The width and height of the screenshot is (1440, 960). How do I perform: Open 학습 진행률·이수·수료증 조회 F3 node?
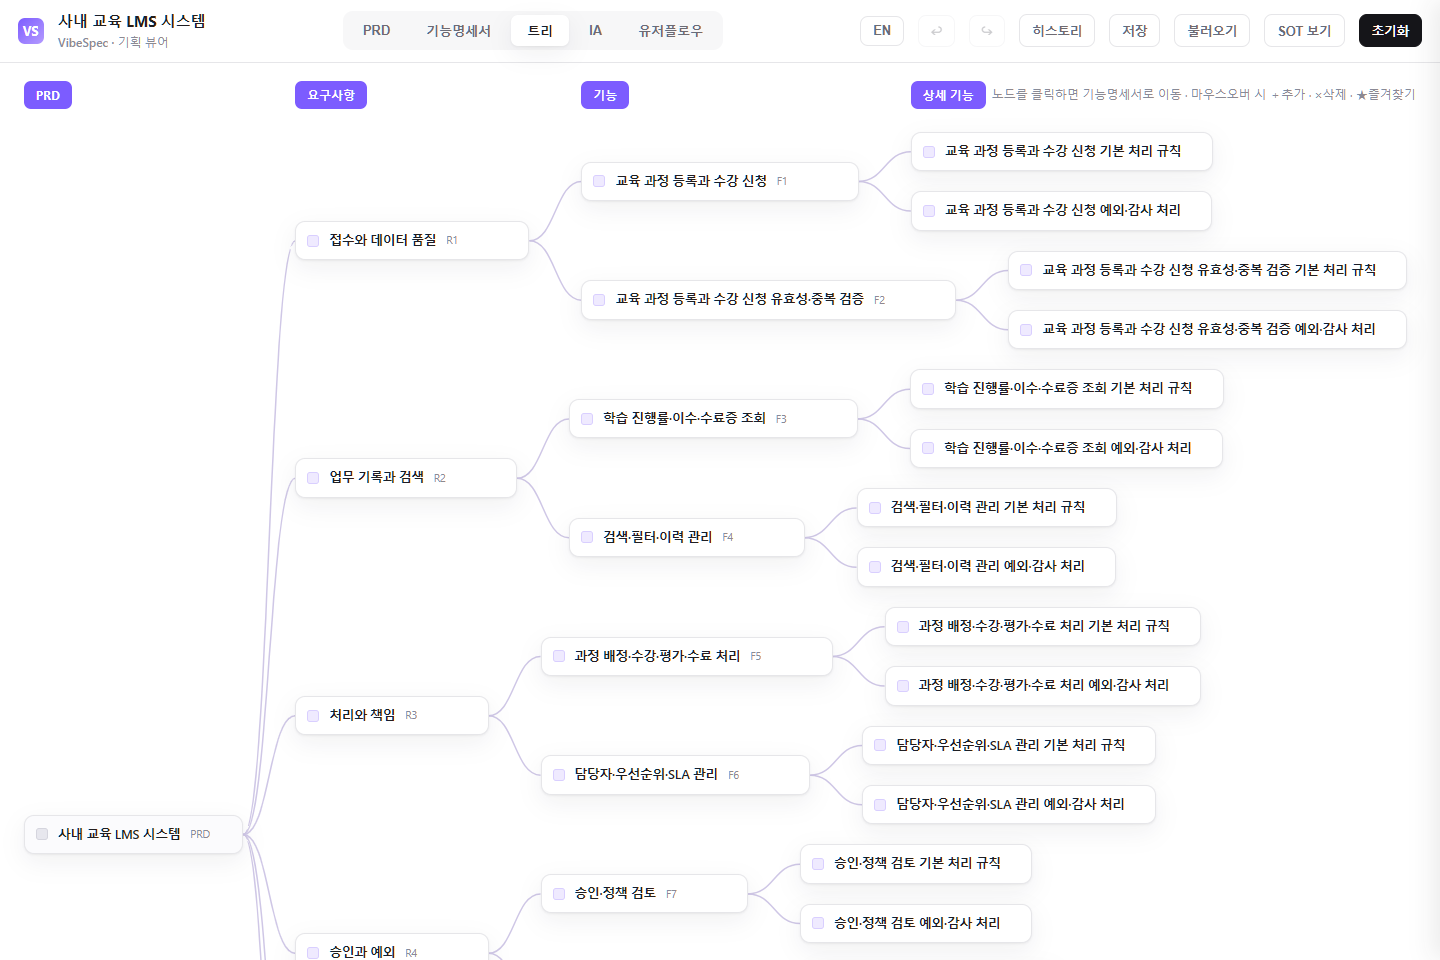(x=713, y=419)
